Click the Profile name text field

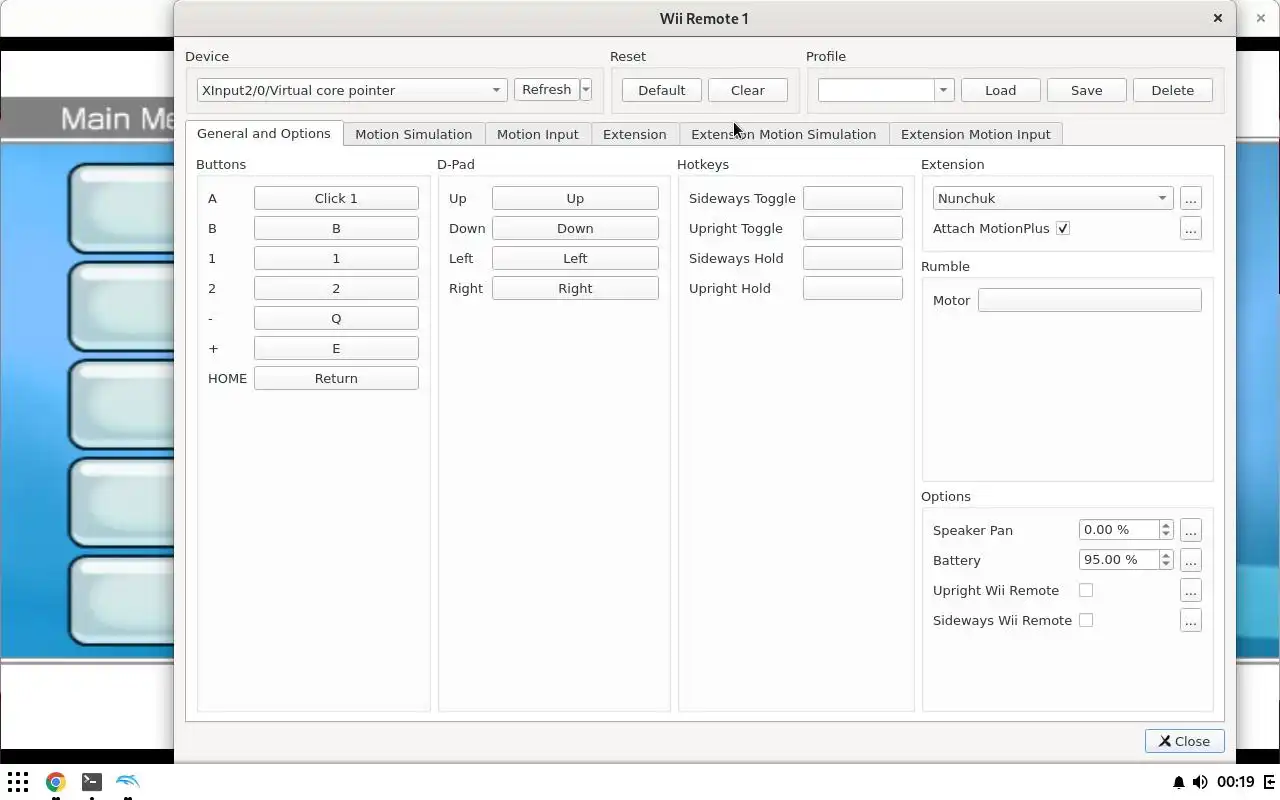pyautogui.click(x=876, y=90)
